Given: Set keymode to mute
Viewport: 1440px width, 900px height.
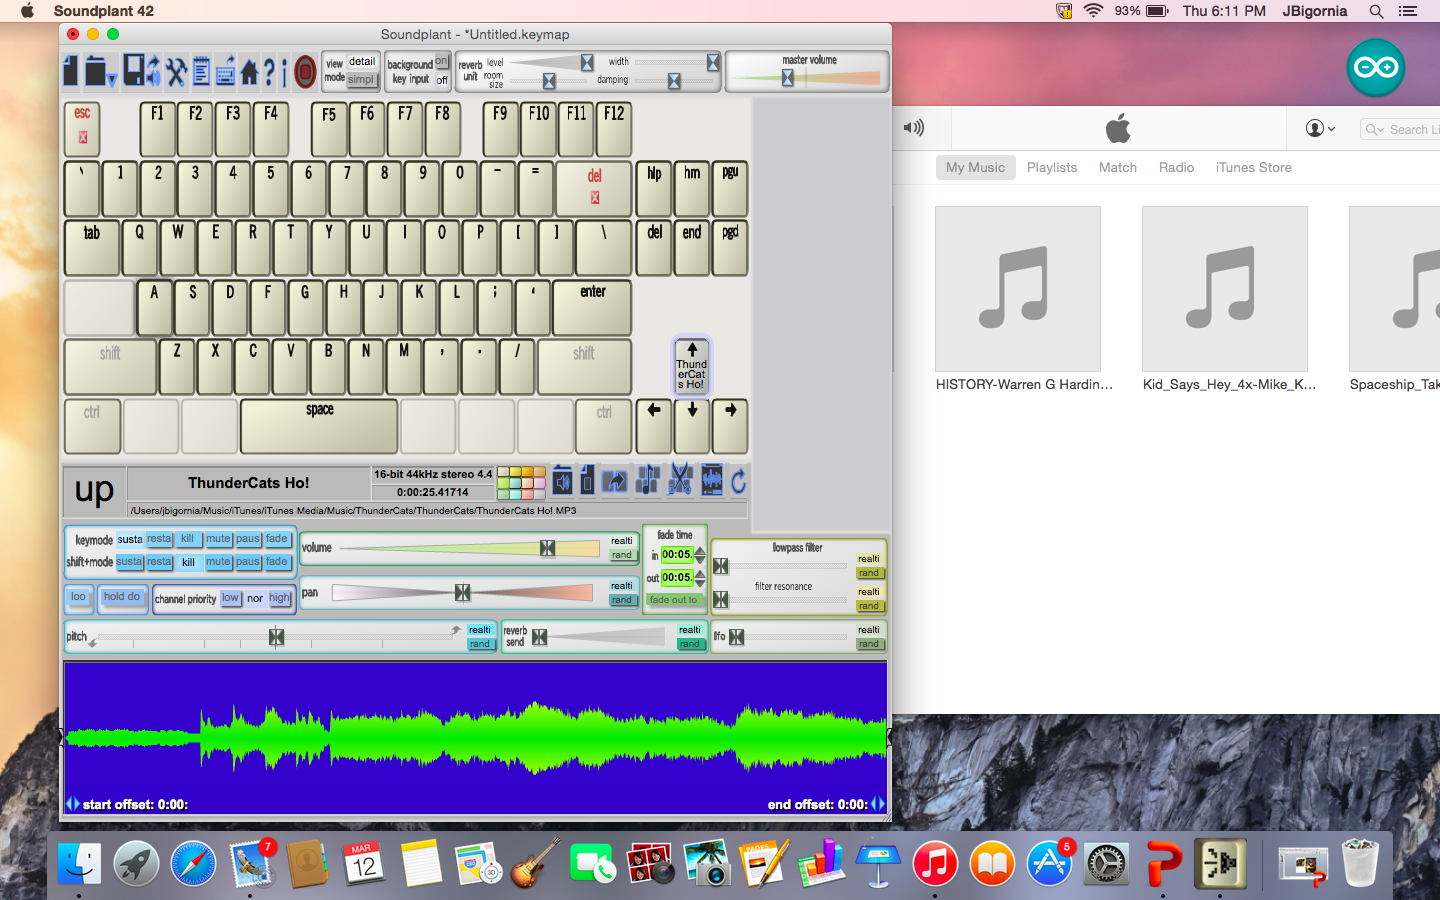Looking at the screenshot, I should [218, 539].
